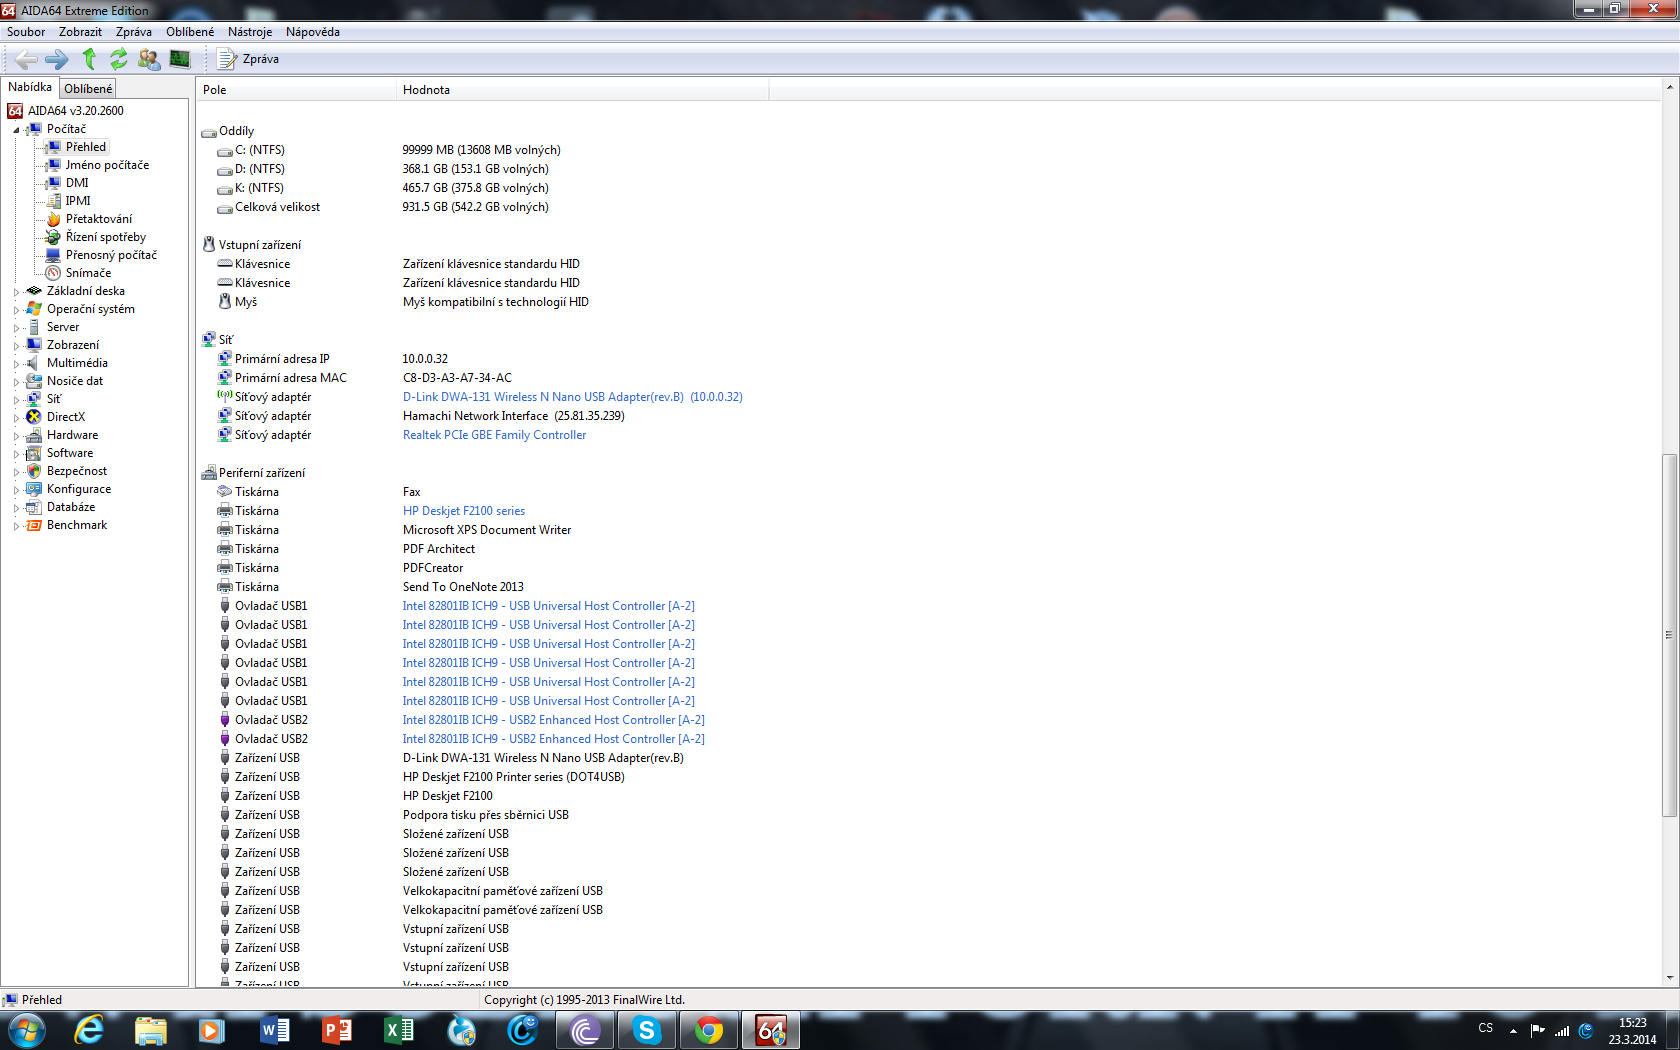Click the Hardware tree icon
The height and width of the screenshot is (1050, 1680).
[34, 435]
